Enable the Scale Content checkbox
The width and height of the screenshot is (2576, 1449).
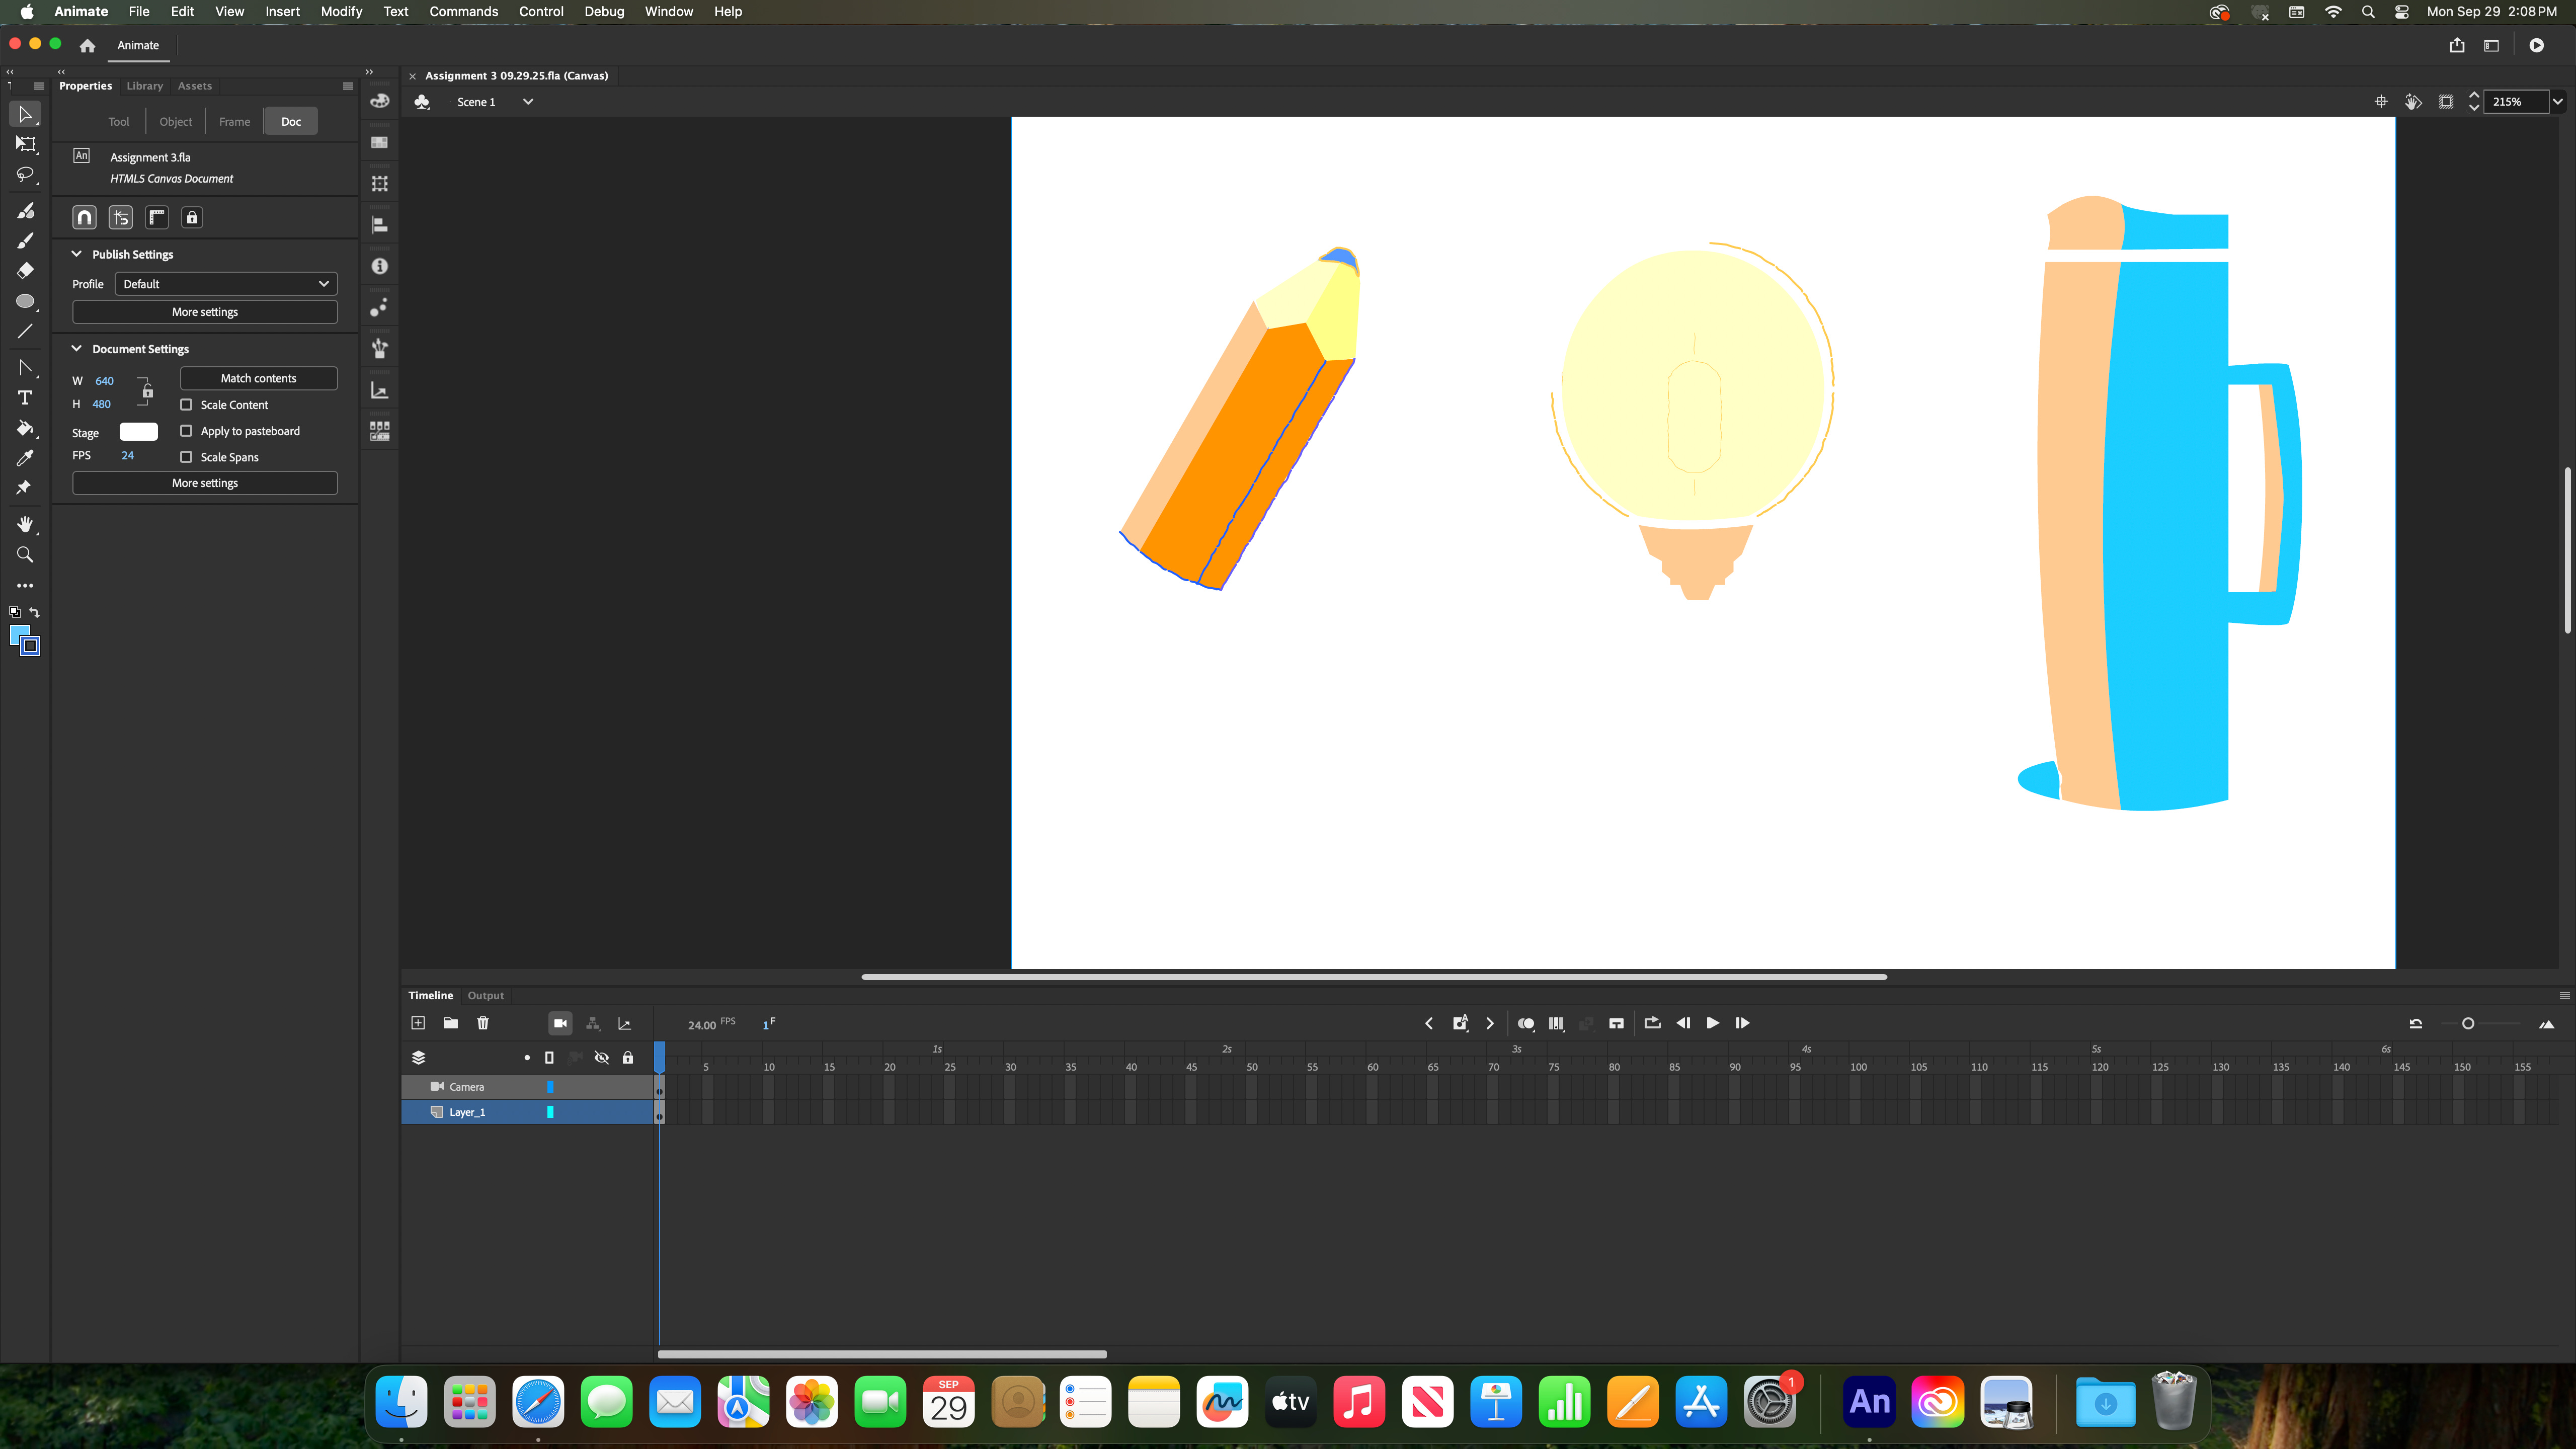(x=186, y=405)
